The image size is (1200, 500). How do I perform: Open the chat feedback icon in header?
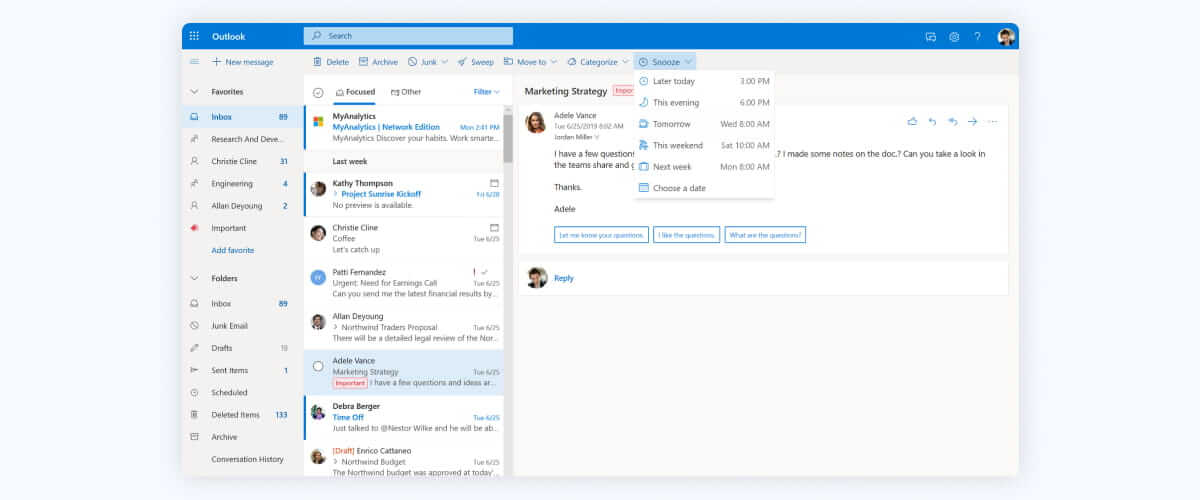tap(931, 36)
